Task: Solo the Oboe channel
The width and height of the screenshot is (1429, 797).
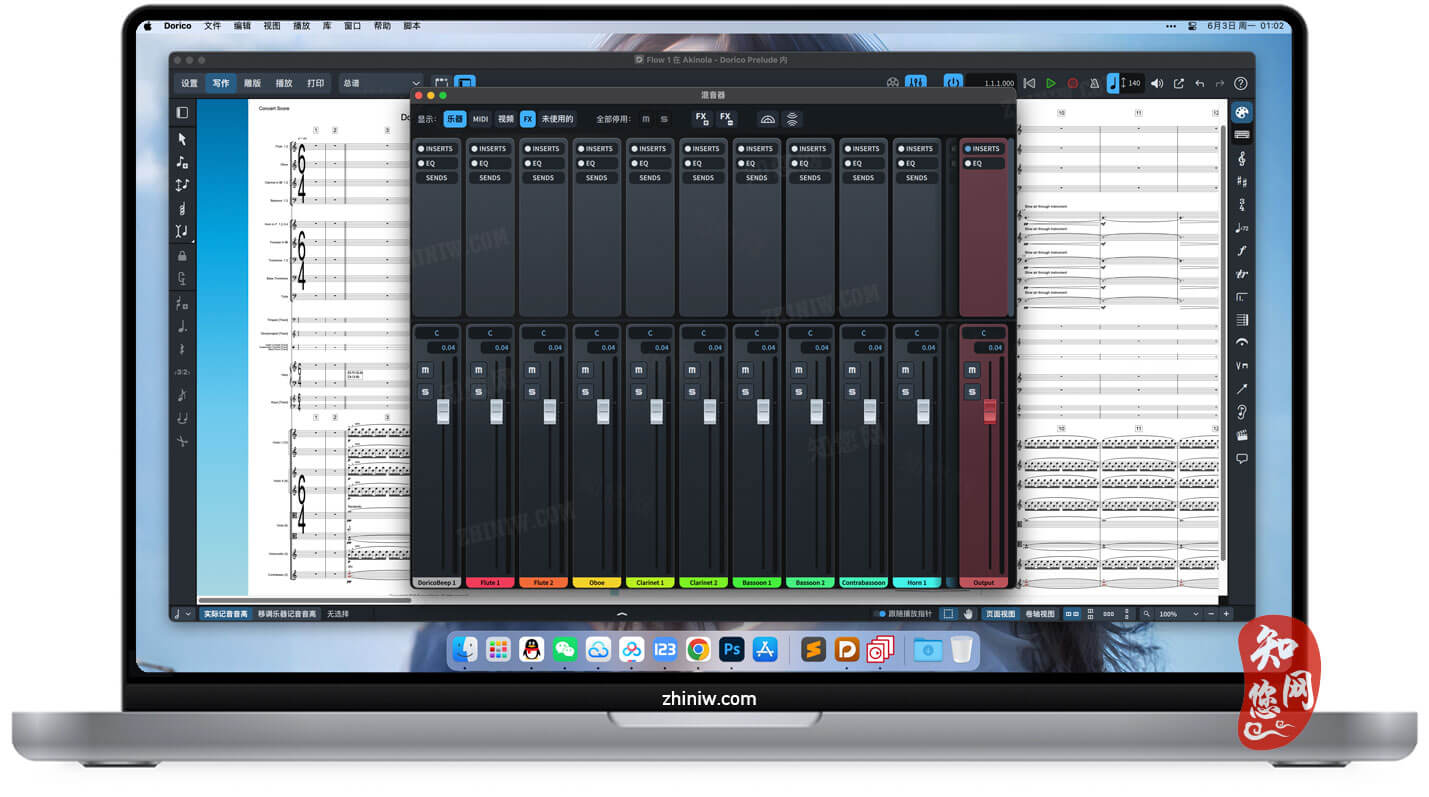Action: [585, 392]
